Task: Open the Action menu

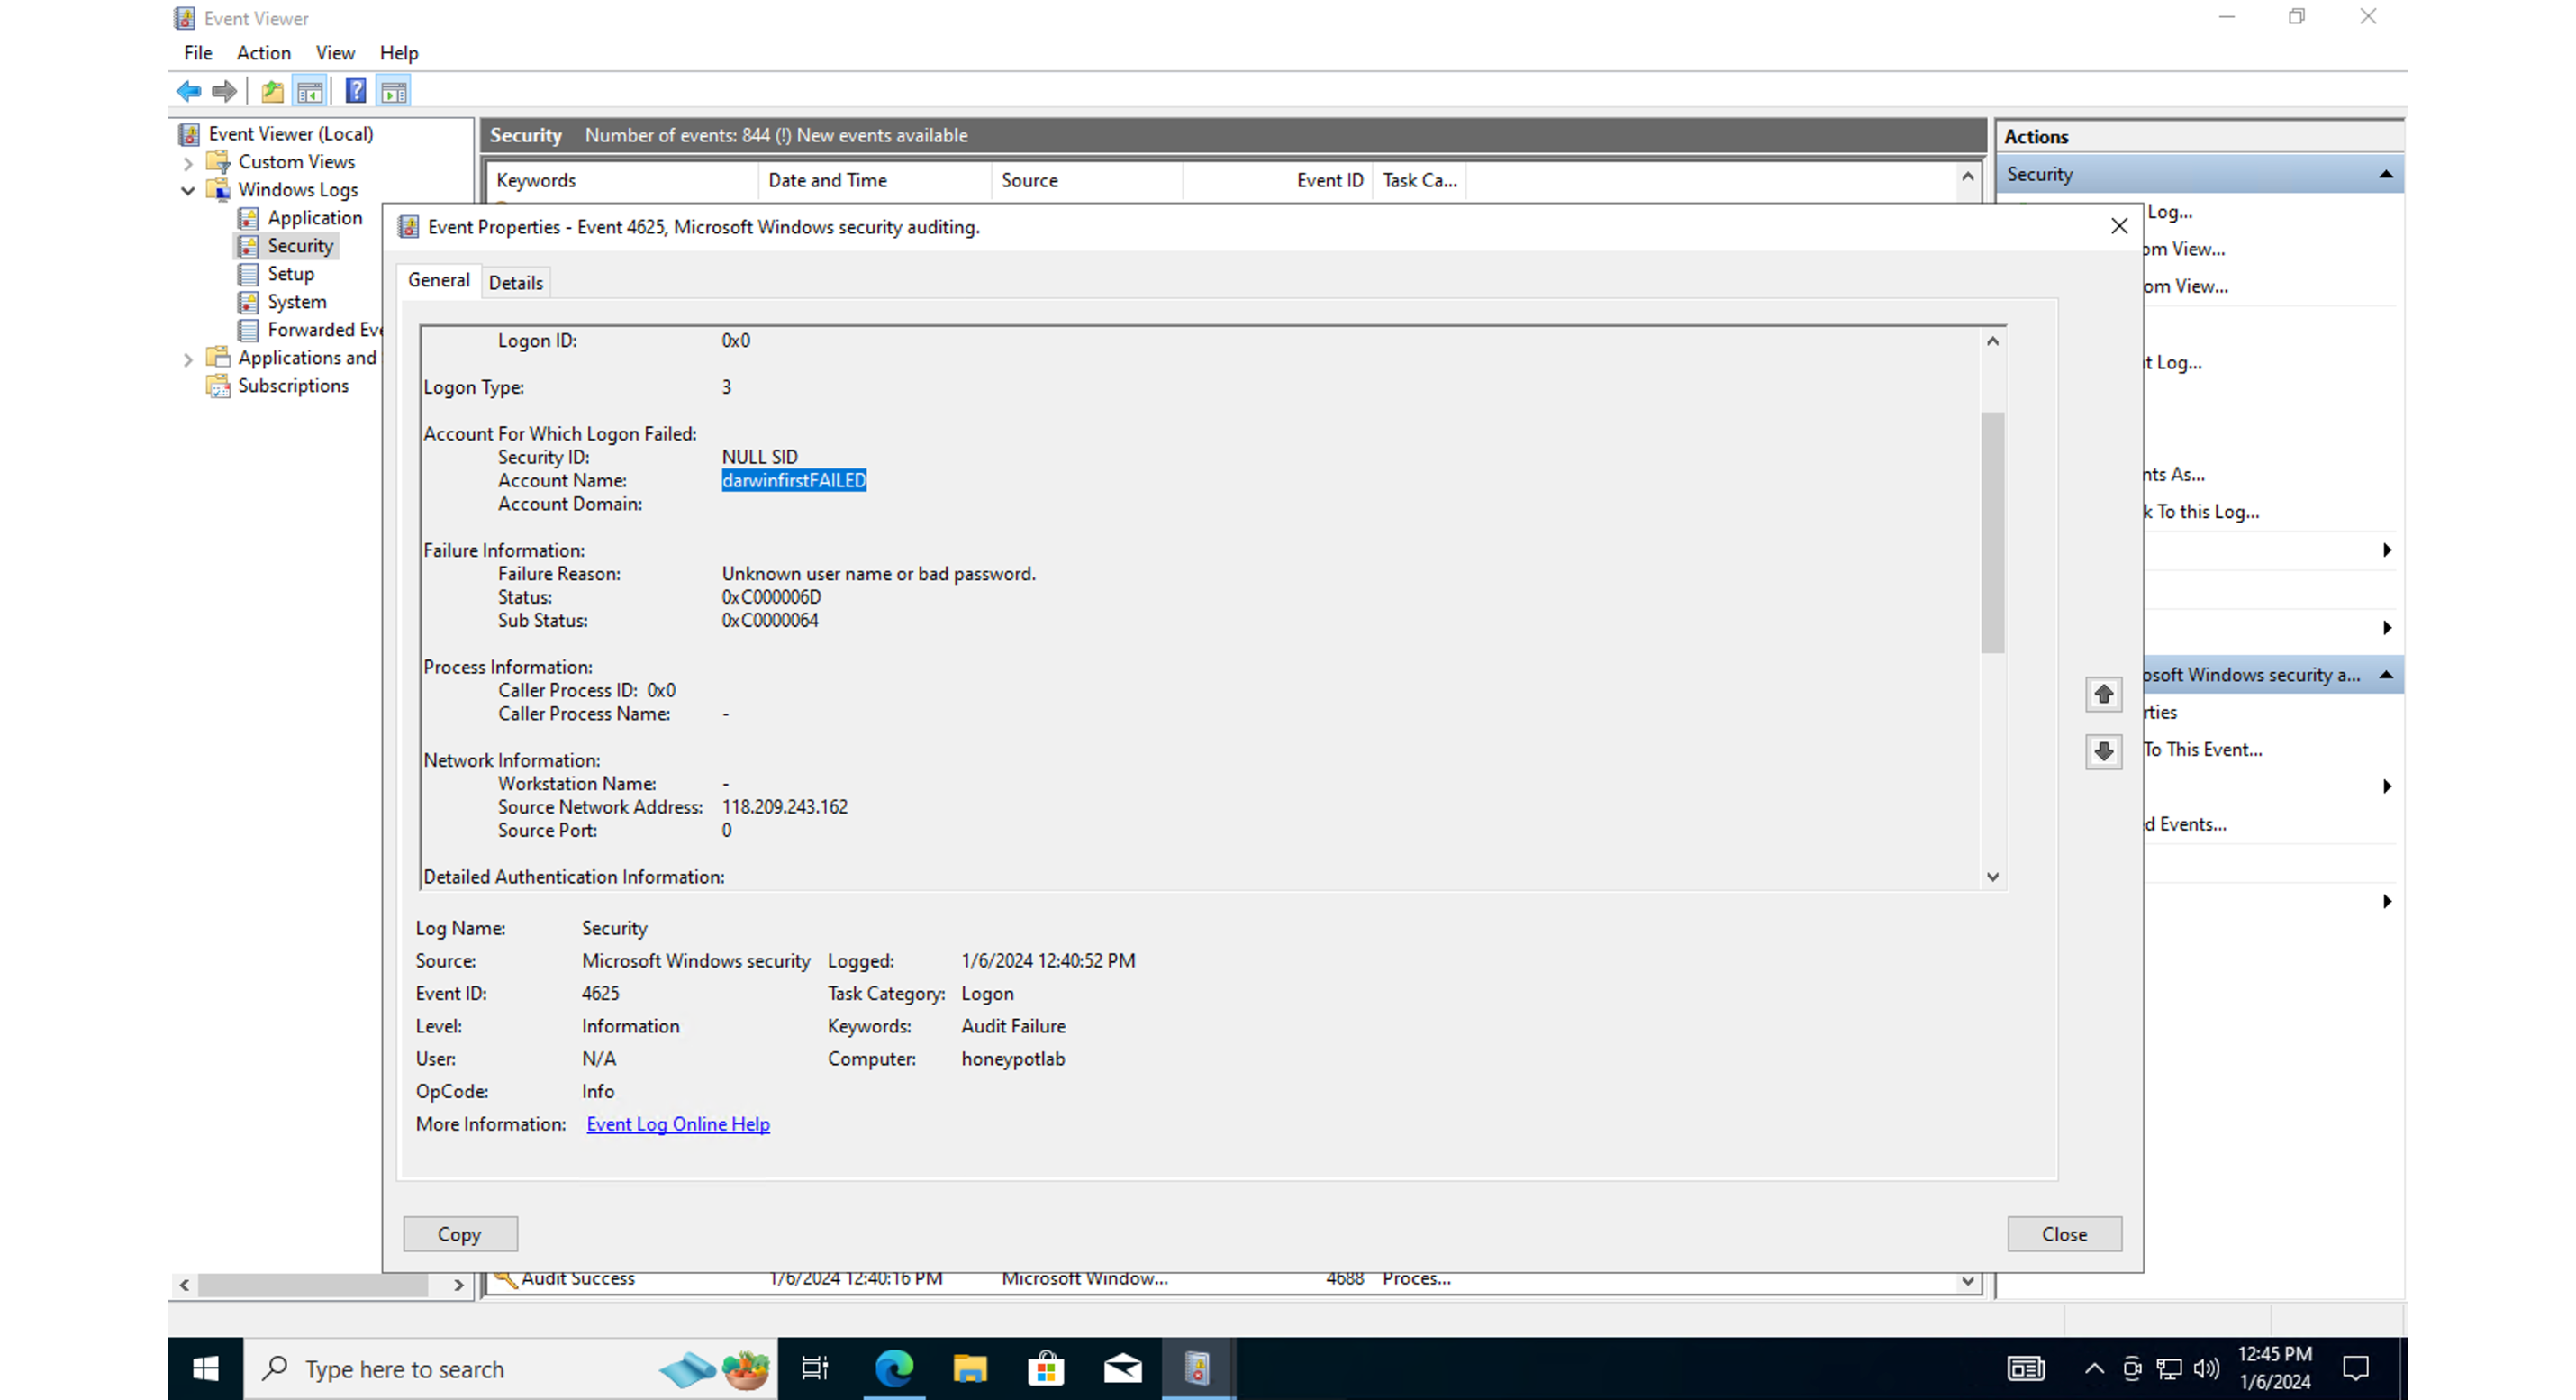Action: 263,53
